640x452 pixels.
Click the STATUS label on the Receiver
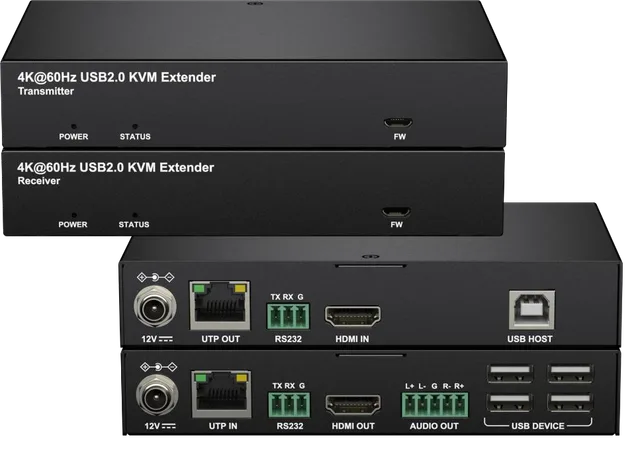pos(134,225)
